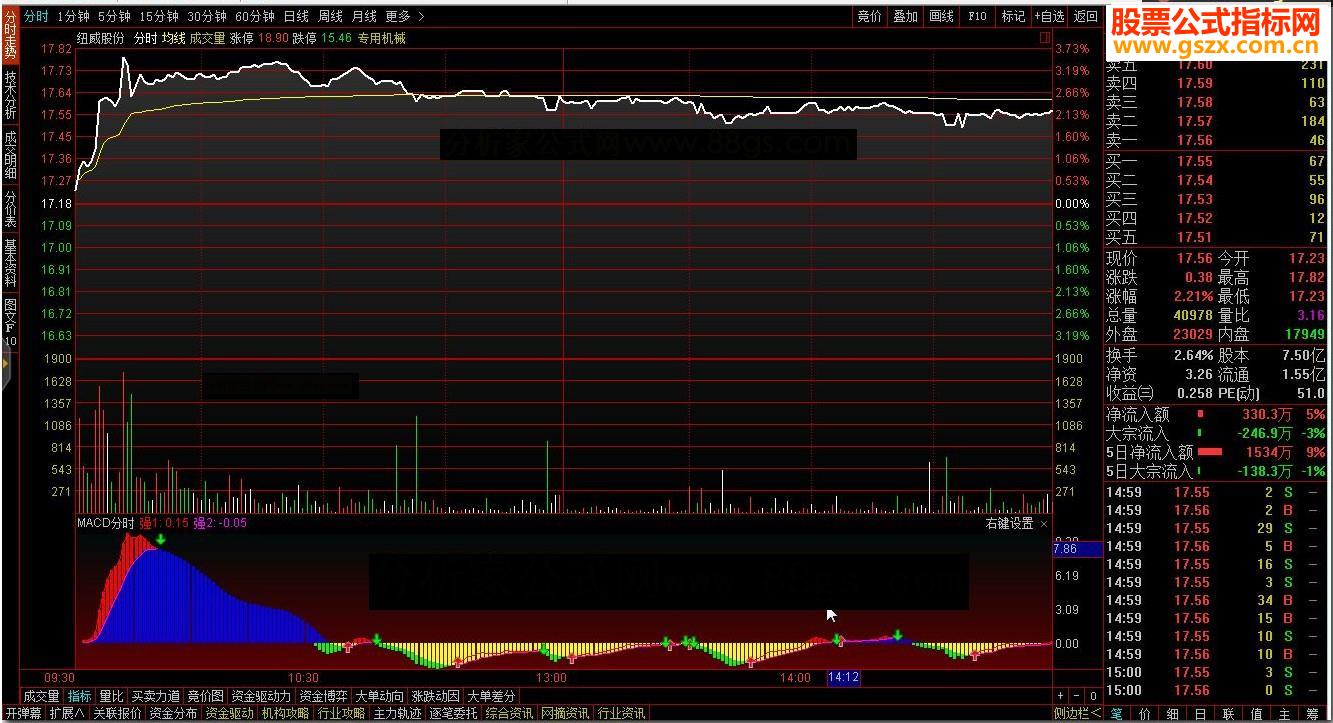Click the 竞价 button
Image resolution: width=1333 pixels, height=723 pixels.
(870, 16)
